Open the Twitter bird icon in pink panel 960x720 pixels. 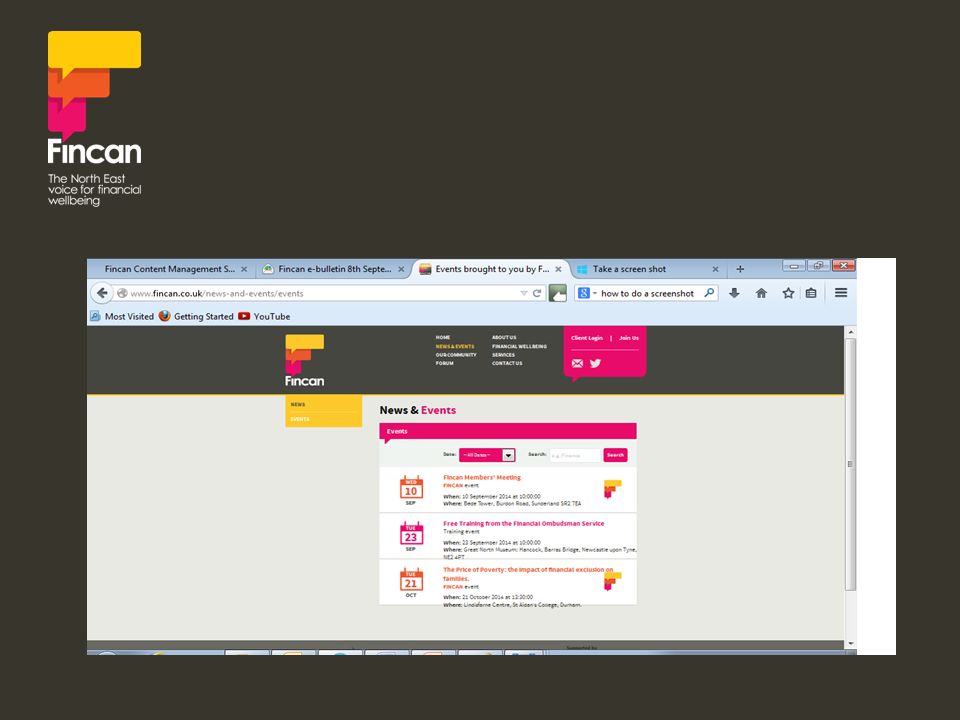click(595, 364)
